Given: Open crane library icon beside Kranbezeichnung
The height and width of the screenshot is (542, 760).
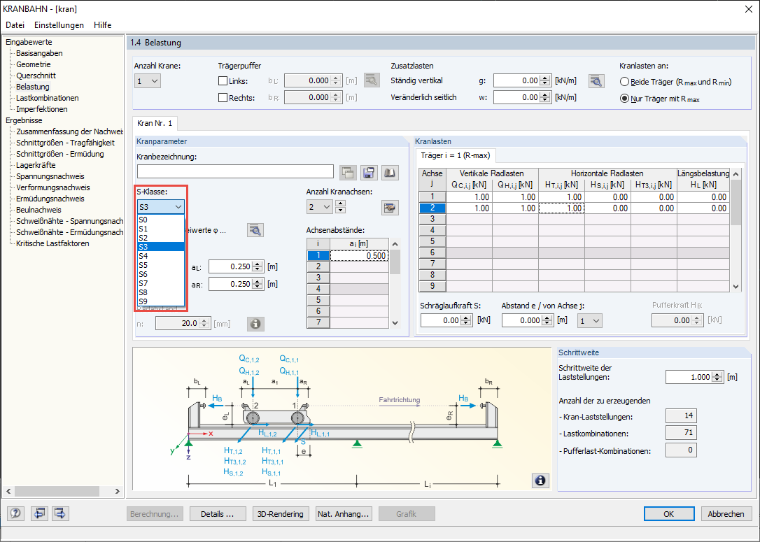Looking at the screenshot, I should click(x=348, y=172).
